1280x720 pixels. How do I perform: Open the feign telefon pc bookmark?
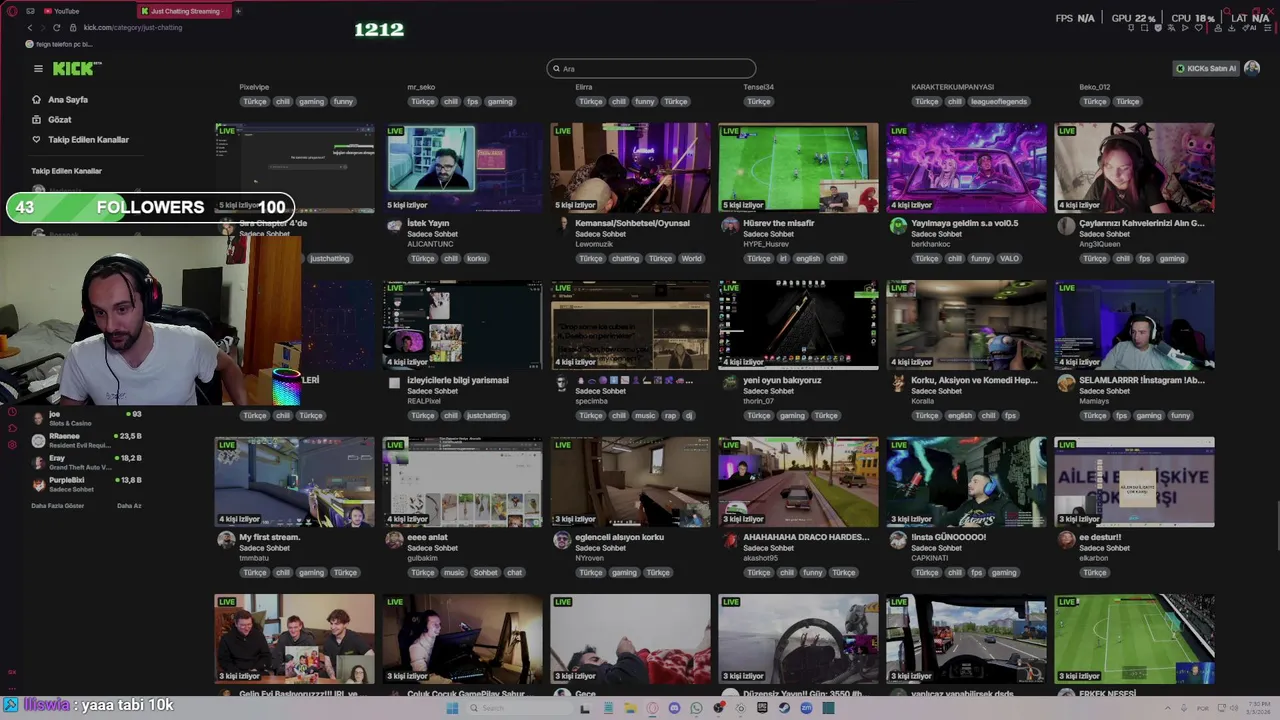point(59,44)
